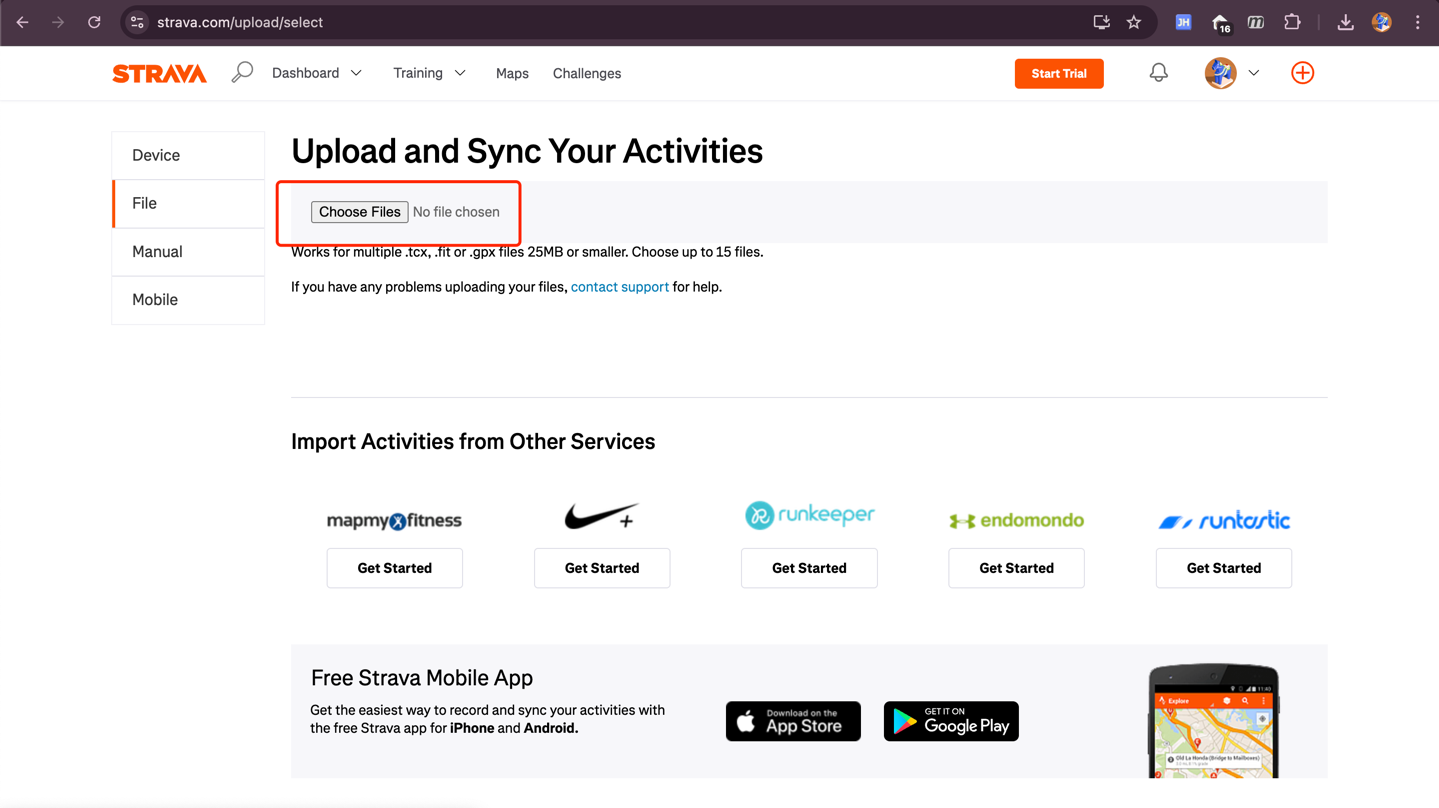Click the orange plus upload icon

(1302, 73)
